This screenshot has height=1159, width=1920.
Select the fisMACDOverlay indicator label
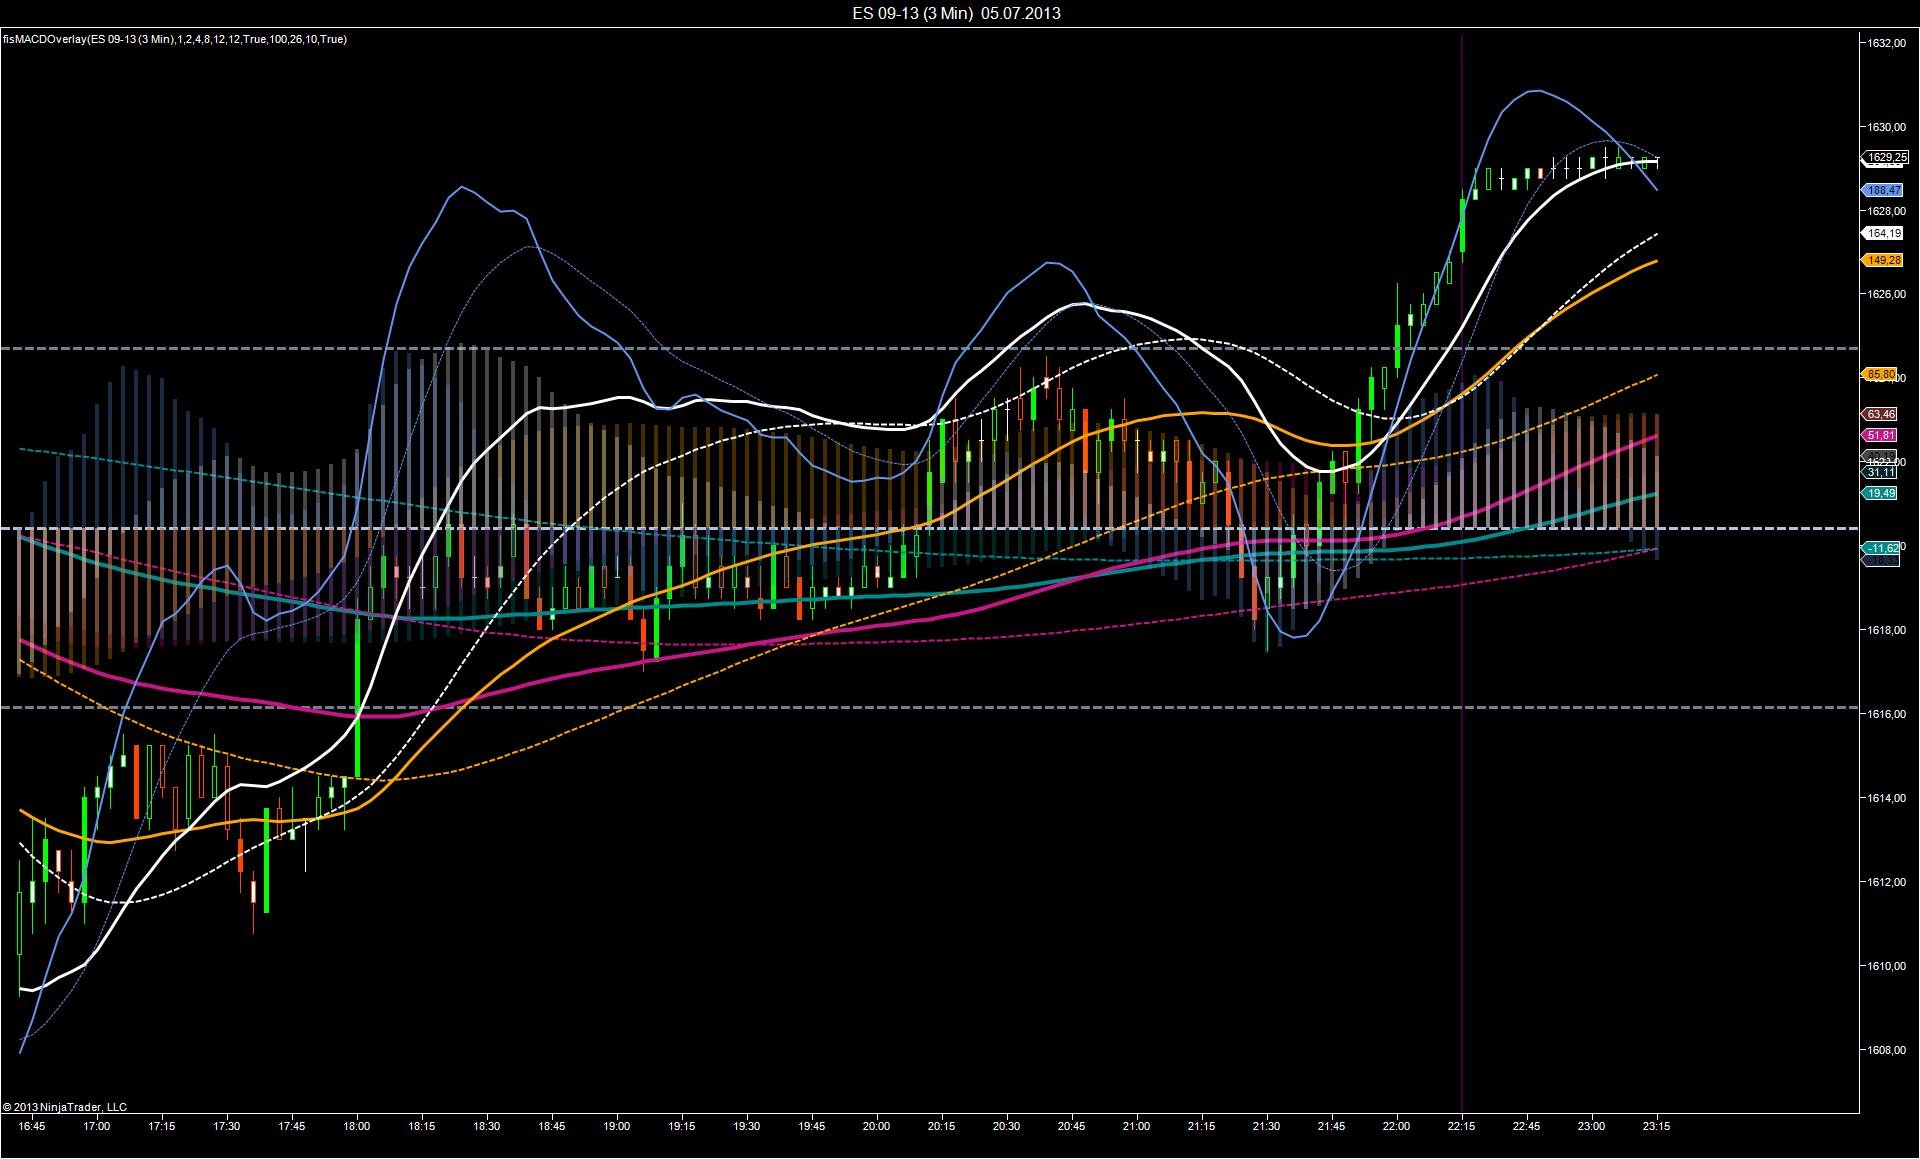tap(175, 39)
